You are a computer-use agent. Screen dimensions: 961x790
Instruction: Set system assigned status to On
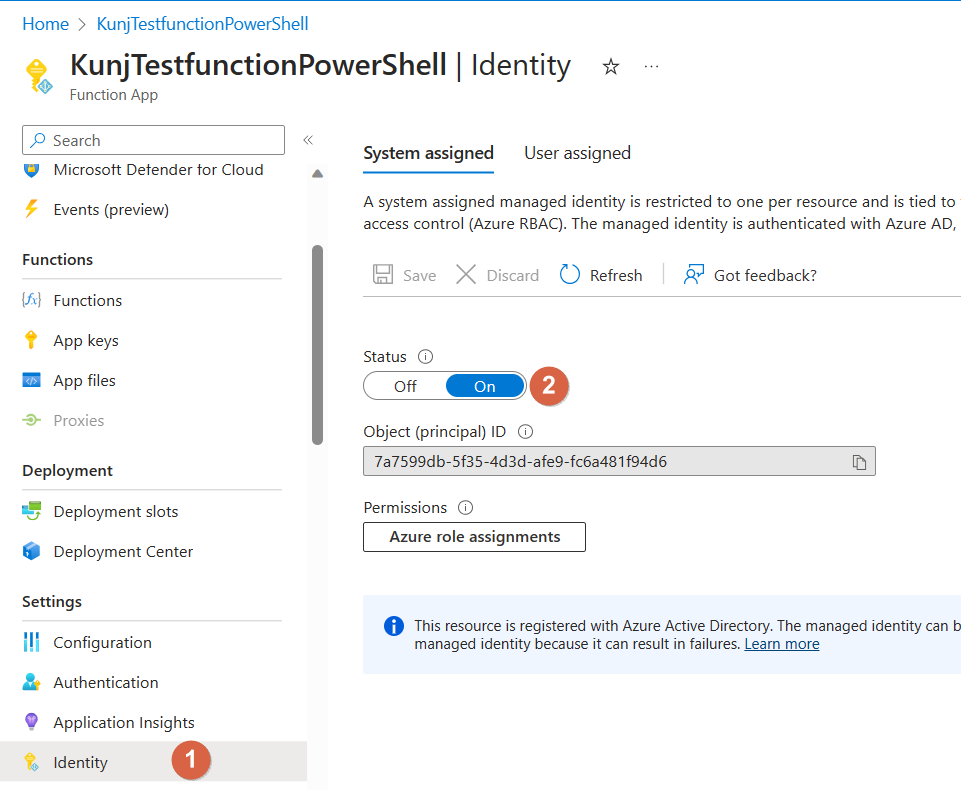tap(485, 387)
